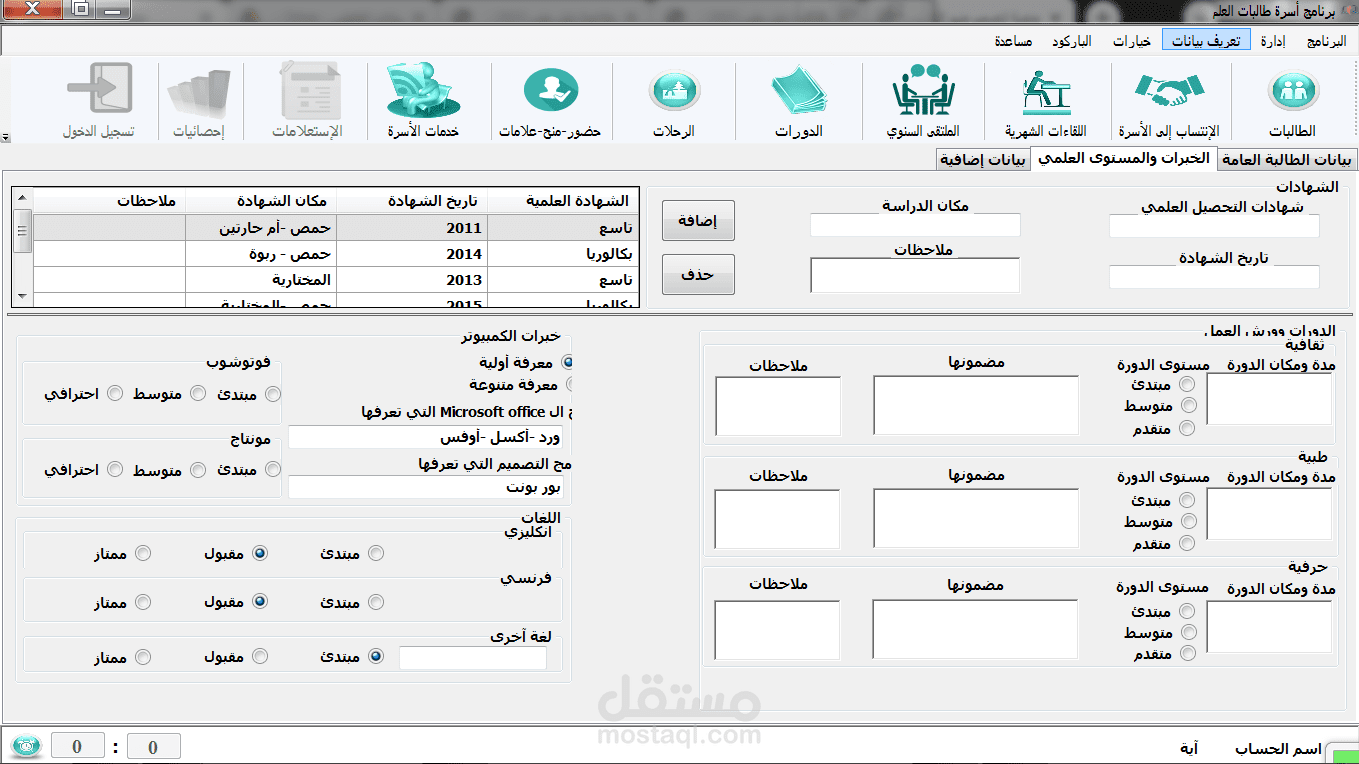
Task: Select معرفة أولية computer experience radio
Action: 569,362
